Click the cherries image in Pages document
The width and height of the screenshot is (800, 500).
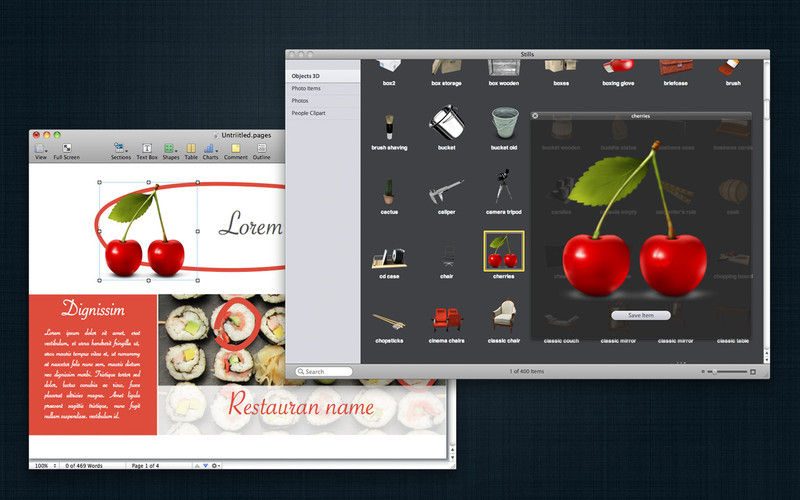[147, 231]
